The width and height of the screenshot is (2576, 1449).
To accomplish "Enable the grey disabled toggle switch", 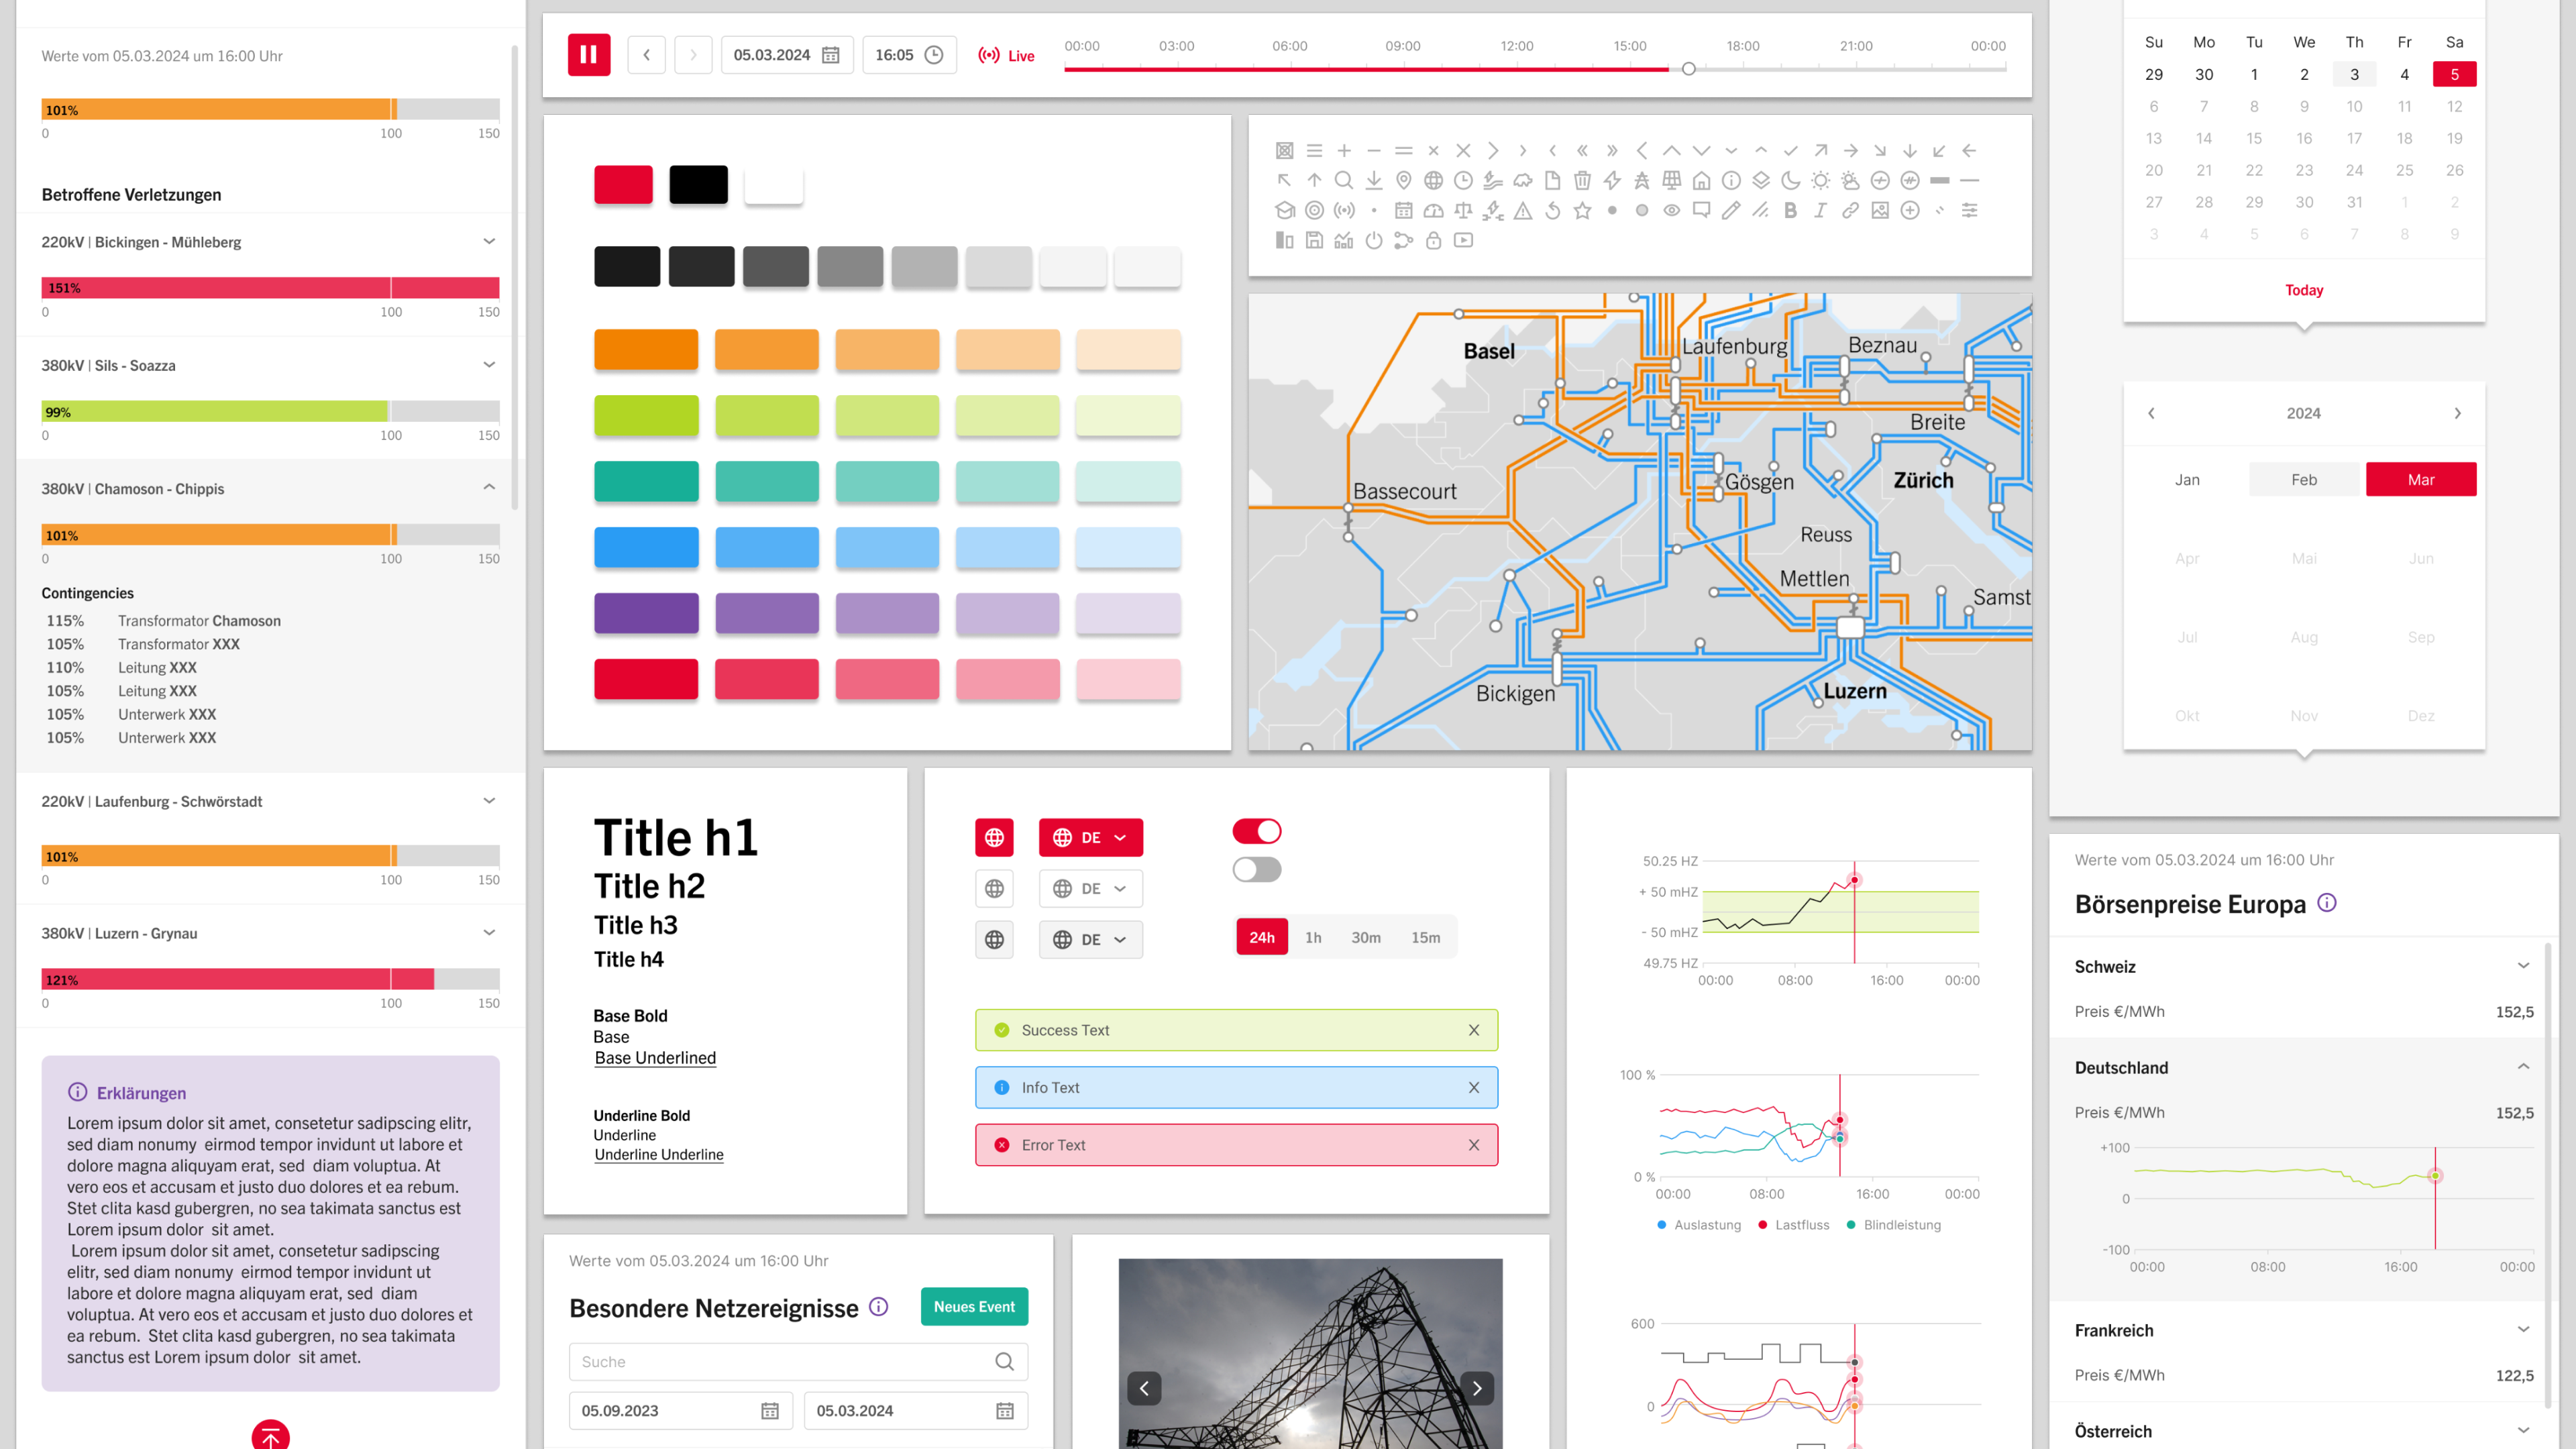I will click(x=1256, y=870).
